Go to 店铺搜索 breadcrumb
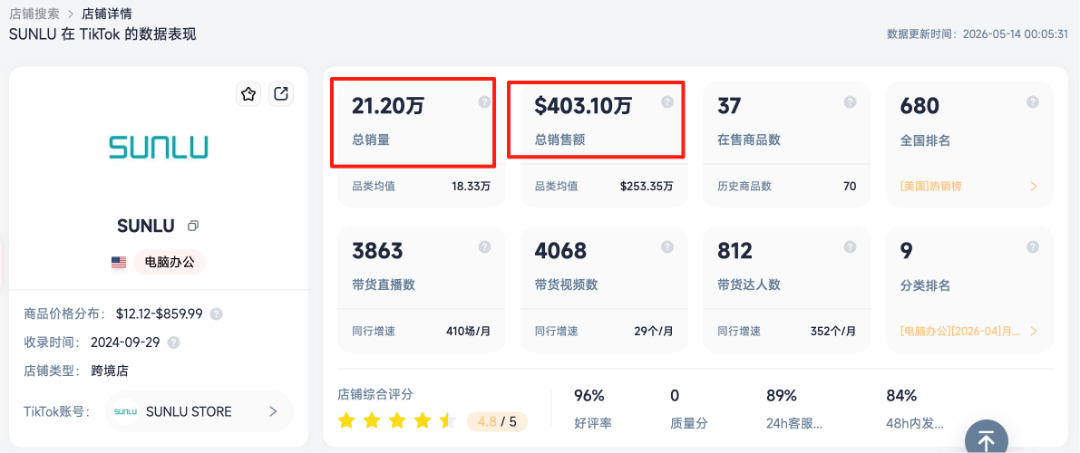The image size is (1080, 453). click(34, 13)
